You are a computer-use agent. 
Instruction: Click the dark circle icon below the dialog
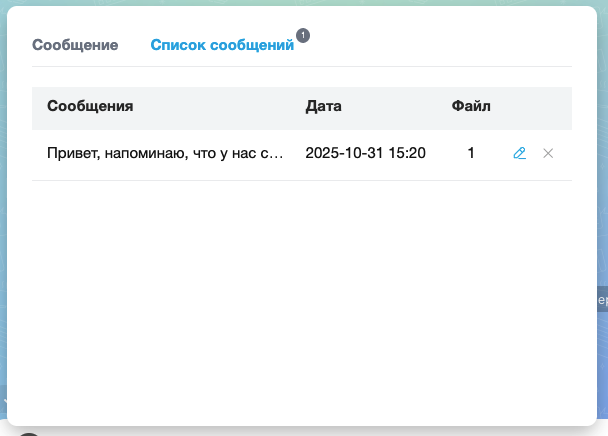(x=29, y=434)
